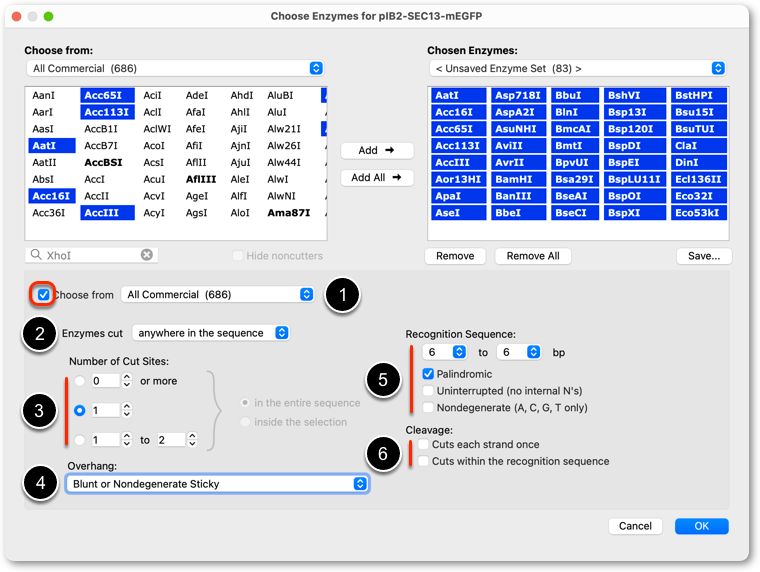760x572 pixels.
Task: Select the exactly 1 cut site radio button
Action: 80,411
